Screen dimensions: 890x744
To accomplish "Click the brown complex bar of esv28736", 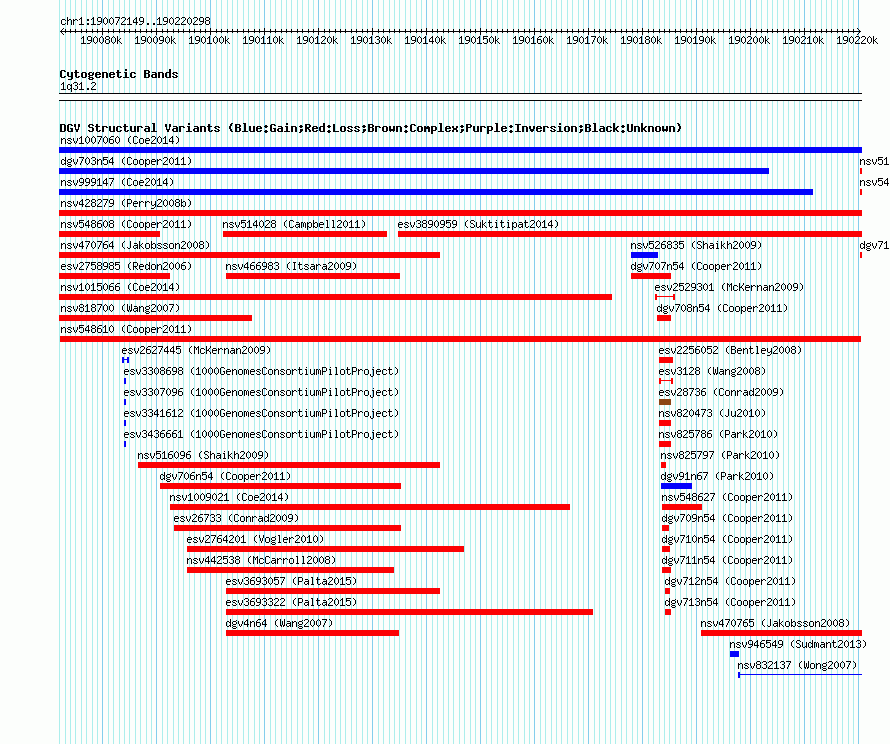I will (x=665, y=402).
